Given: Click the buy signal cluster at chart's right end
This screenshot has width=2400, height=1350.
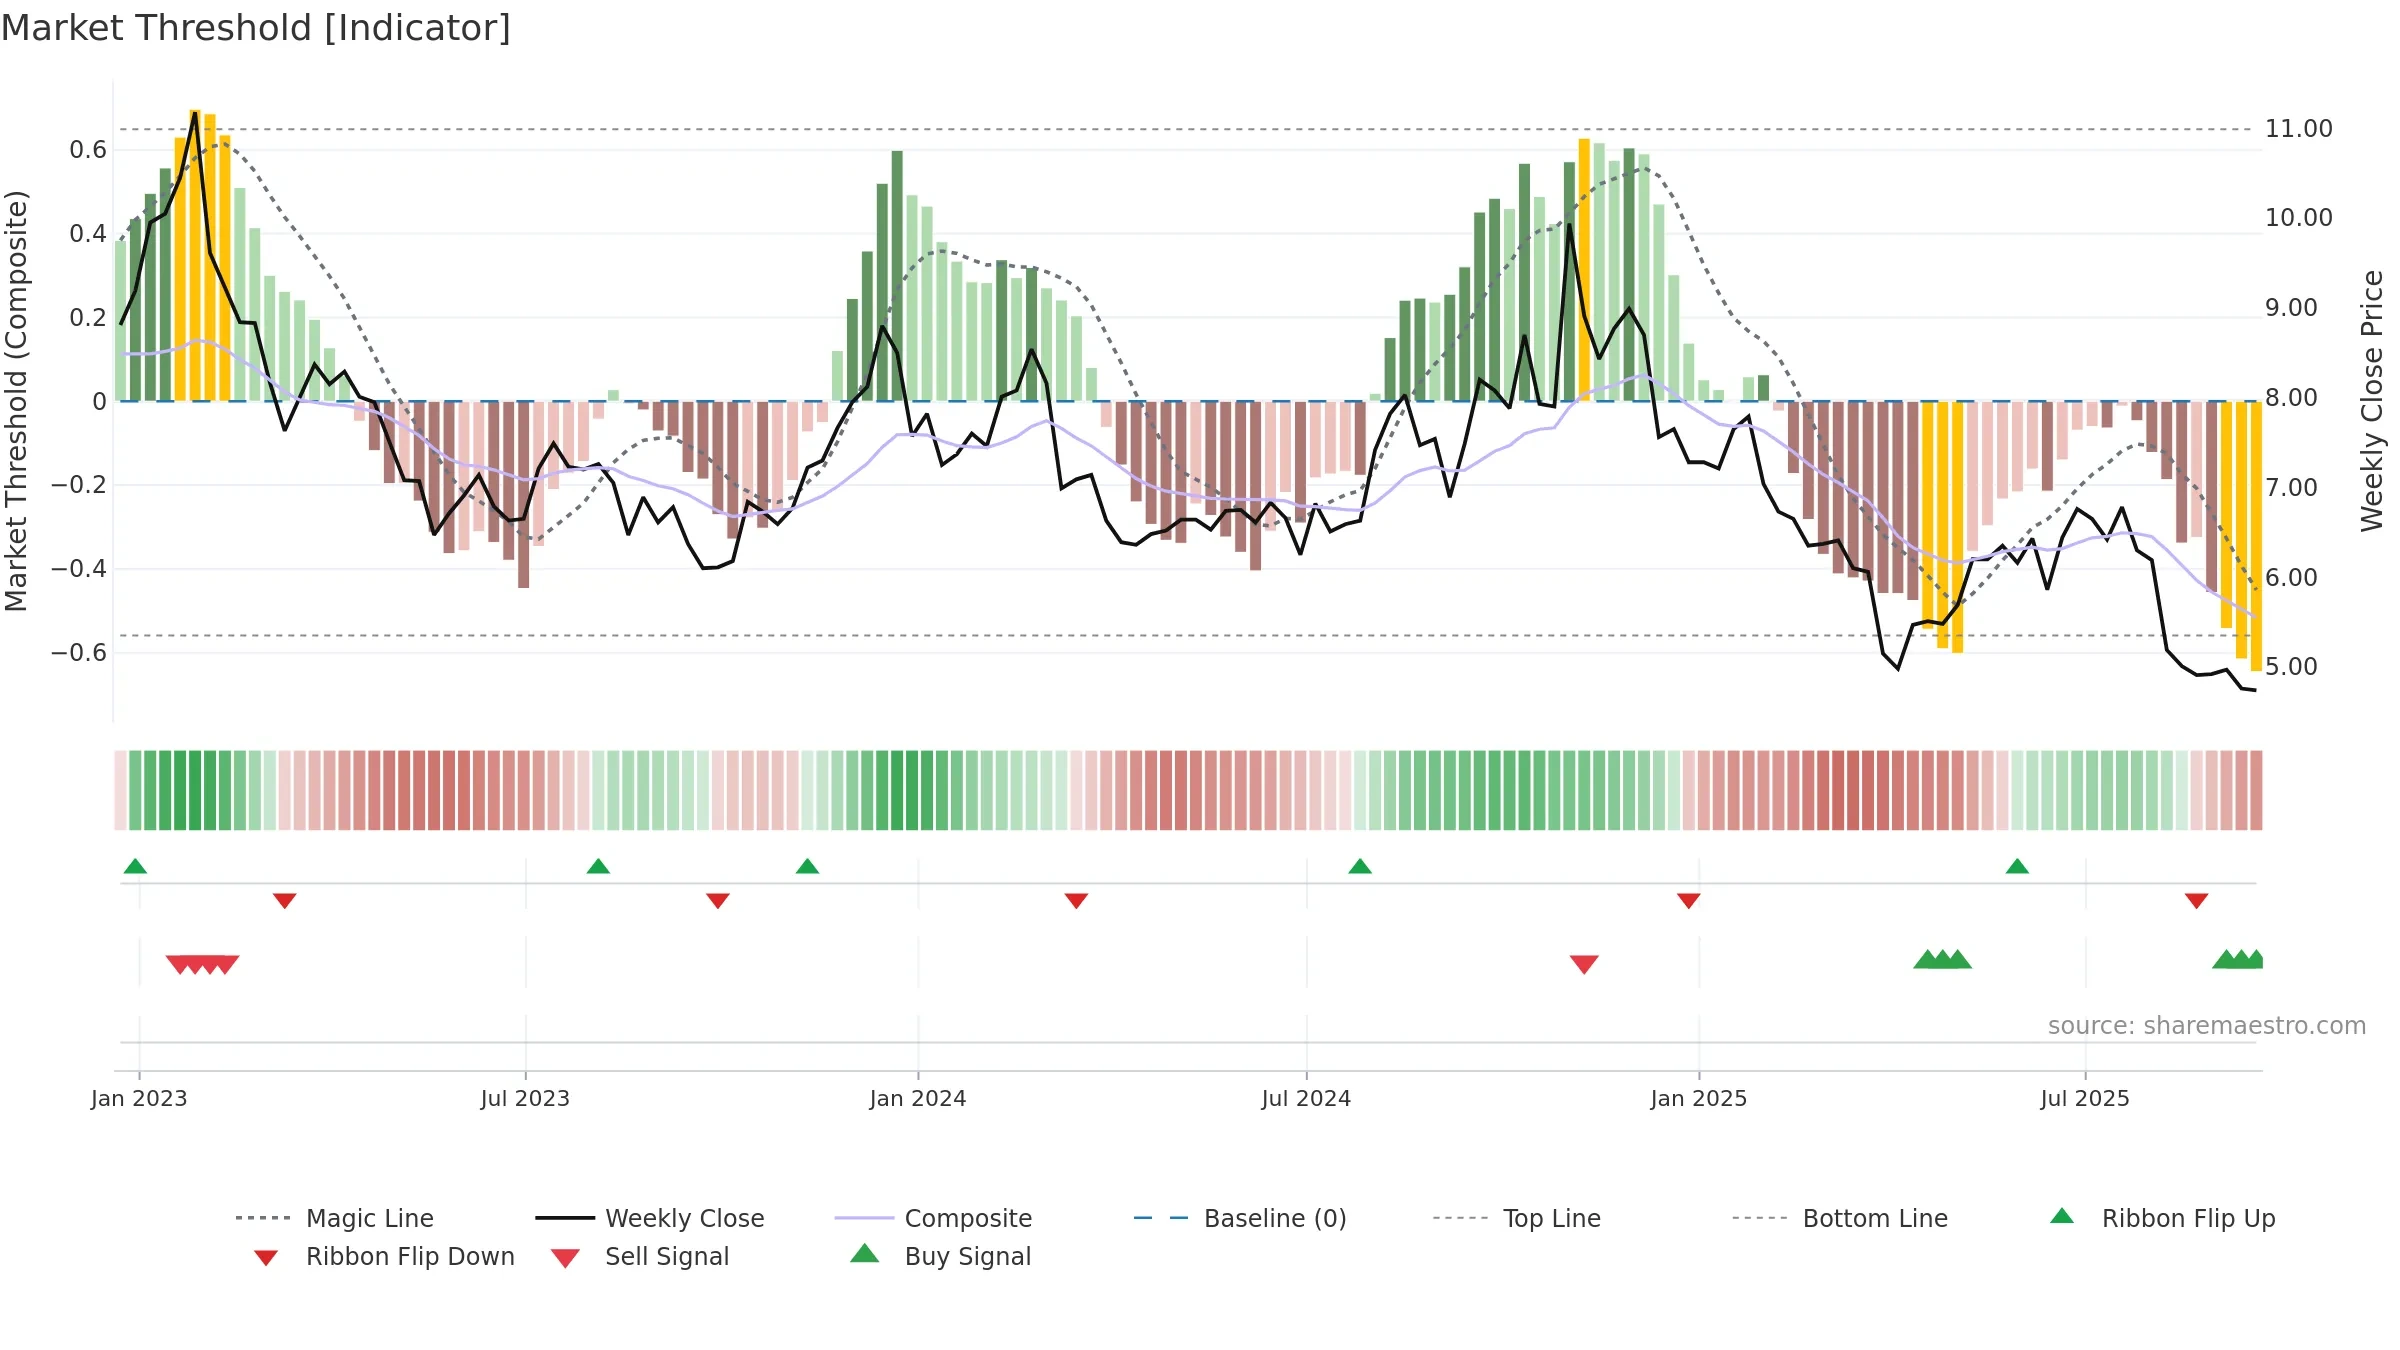Looking at the screenshot, I should 2238,959.
